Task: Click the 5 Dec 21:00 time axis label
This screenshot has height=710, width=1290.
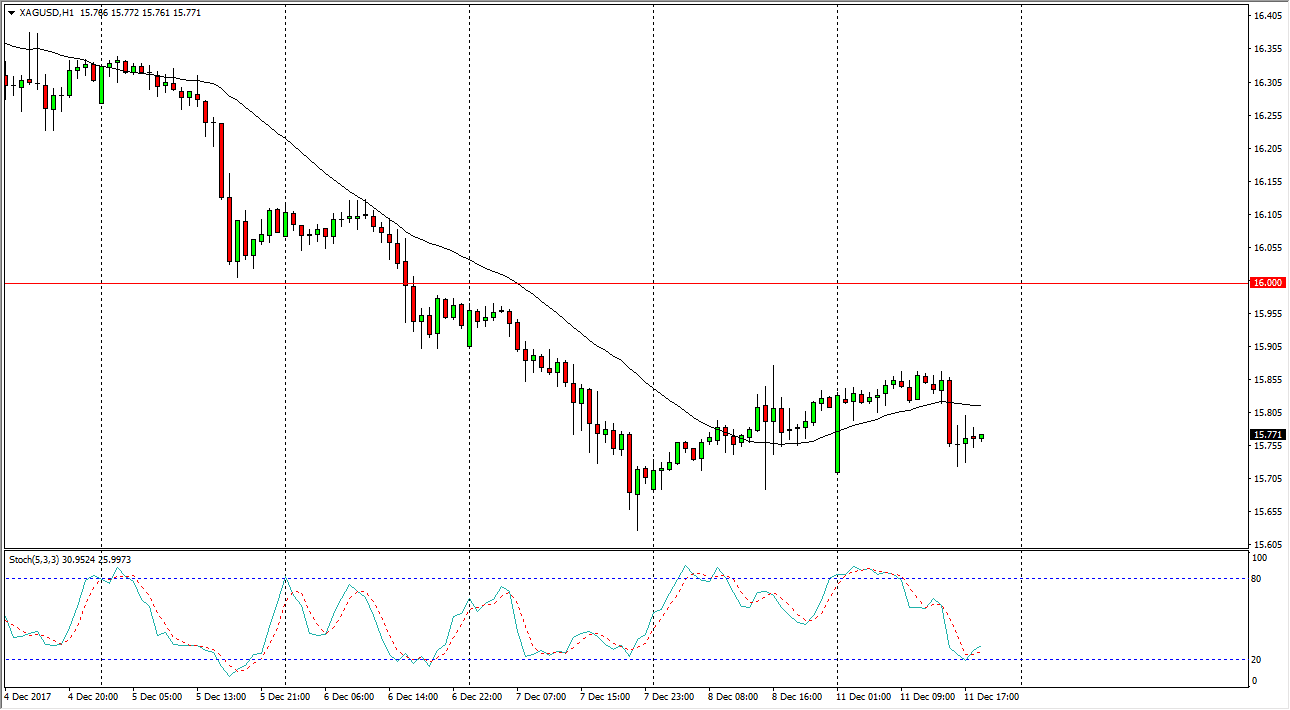Action: [287, 697]
